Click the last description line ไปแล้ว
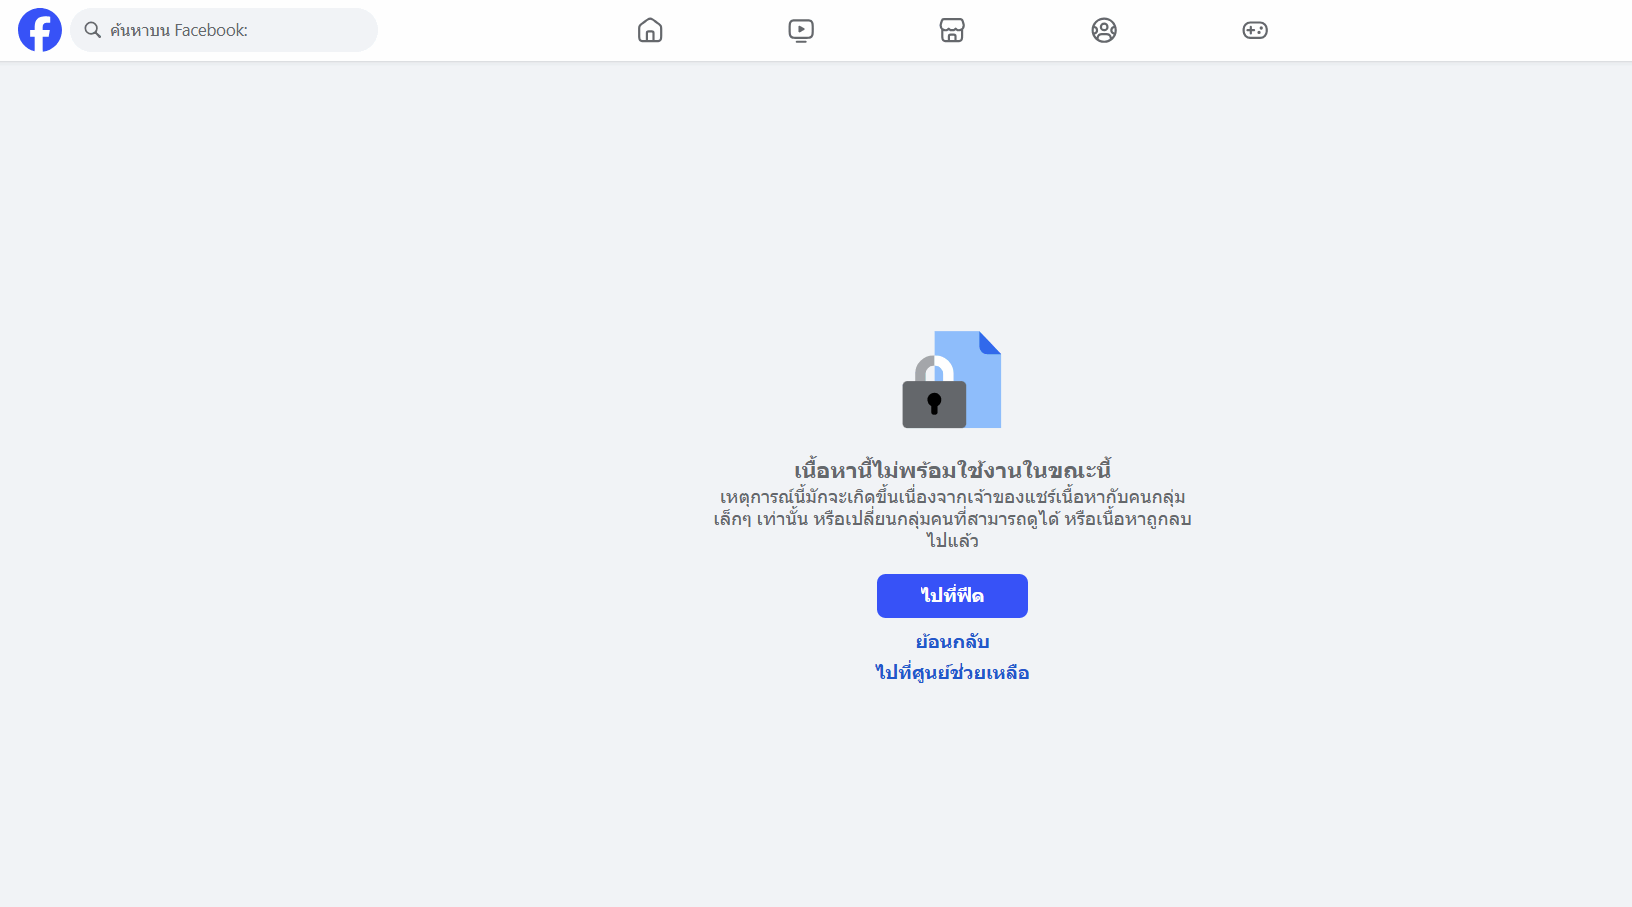This screenshot has height=907, width=1632. click(x=952, y=541)
